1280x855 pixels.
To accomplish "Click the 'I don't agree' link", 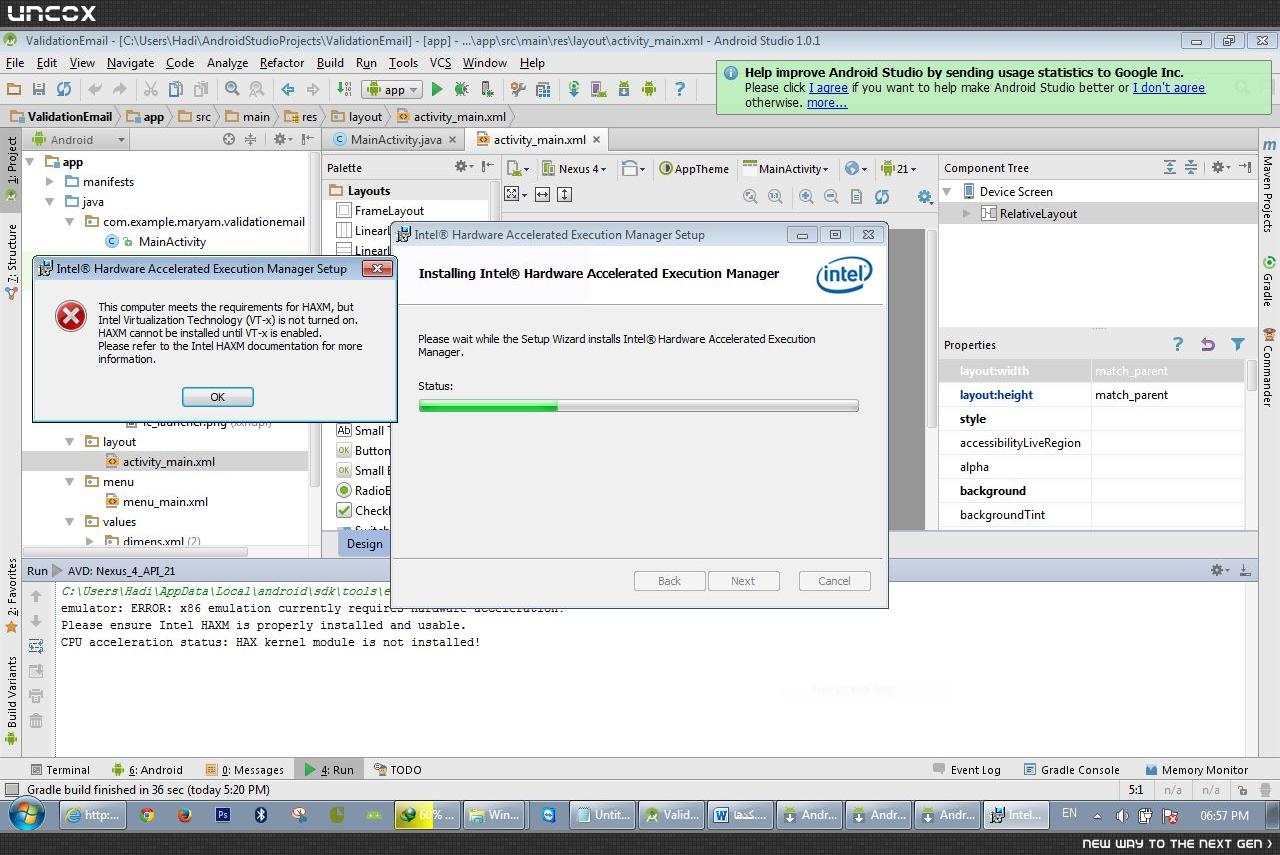I will click(1169, 88).
